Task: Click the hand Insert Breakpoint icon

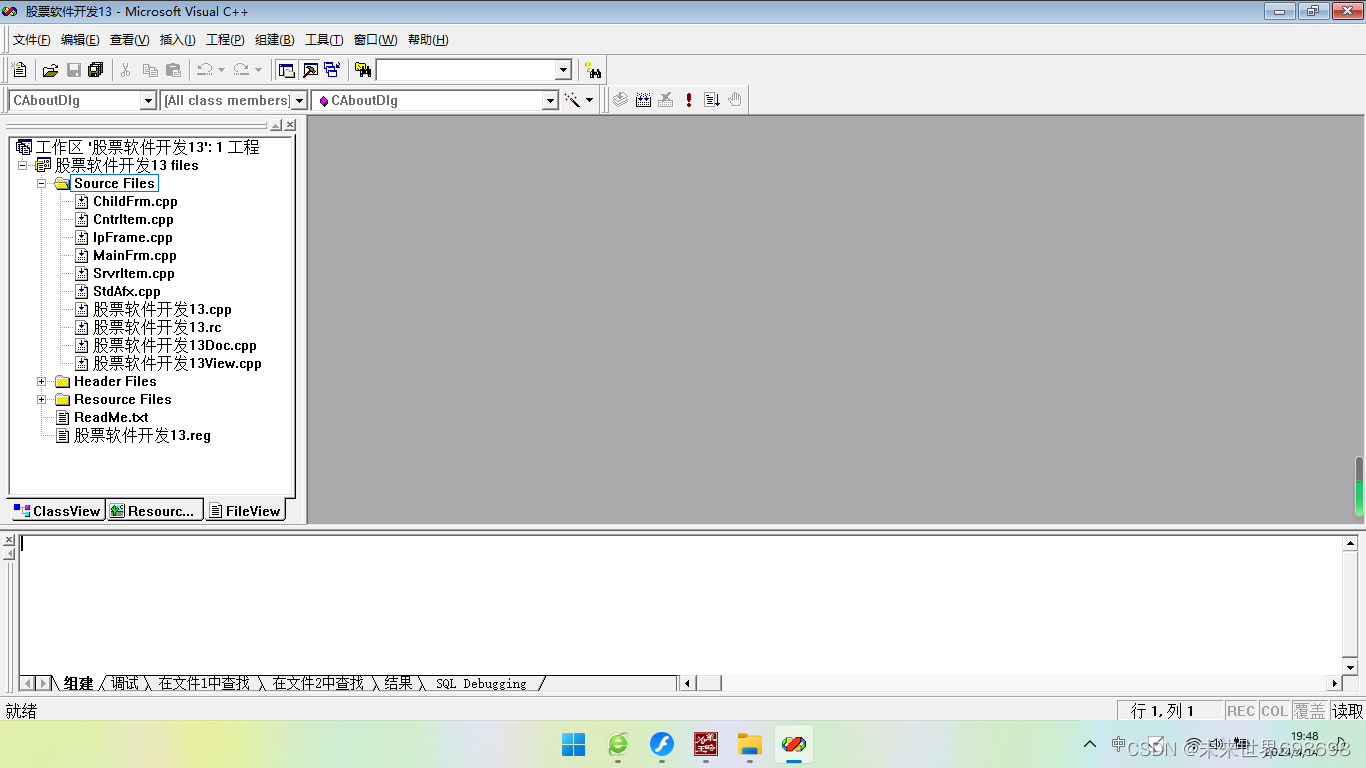Action: (x=735, y=100)
